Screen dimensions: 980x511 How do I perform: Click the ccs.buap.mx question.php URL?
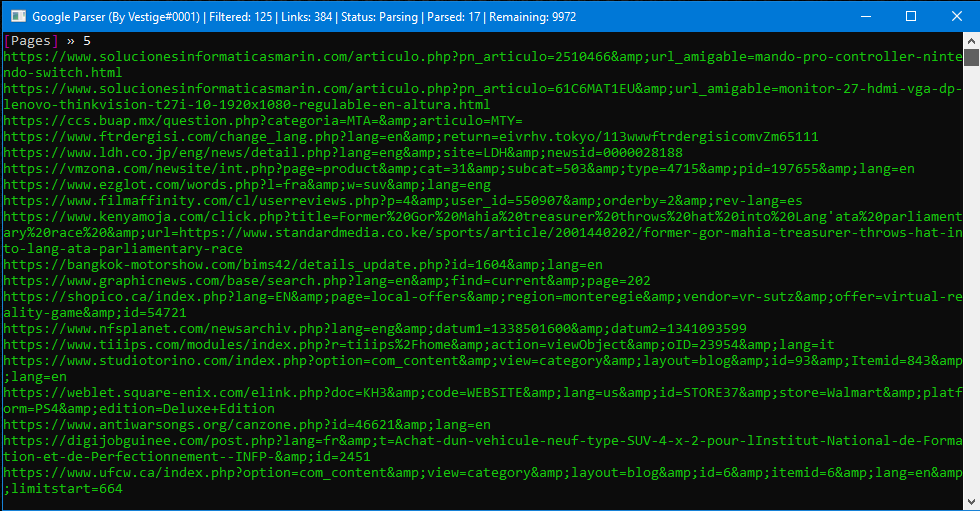click(263, 121)
